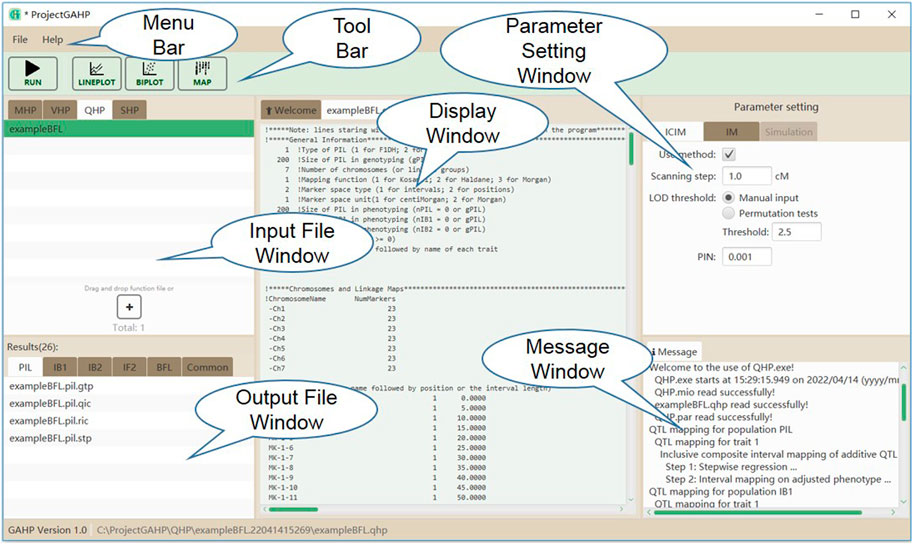Switch to the MHP tab

pos(25,110)
